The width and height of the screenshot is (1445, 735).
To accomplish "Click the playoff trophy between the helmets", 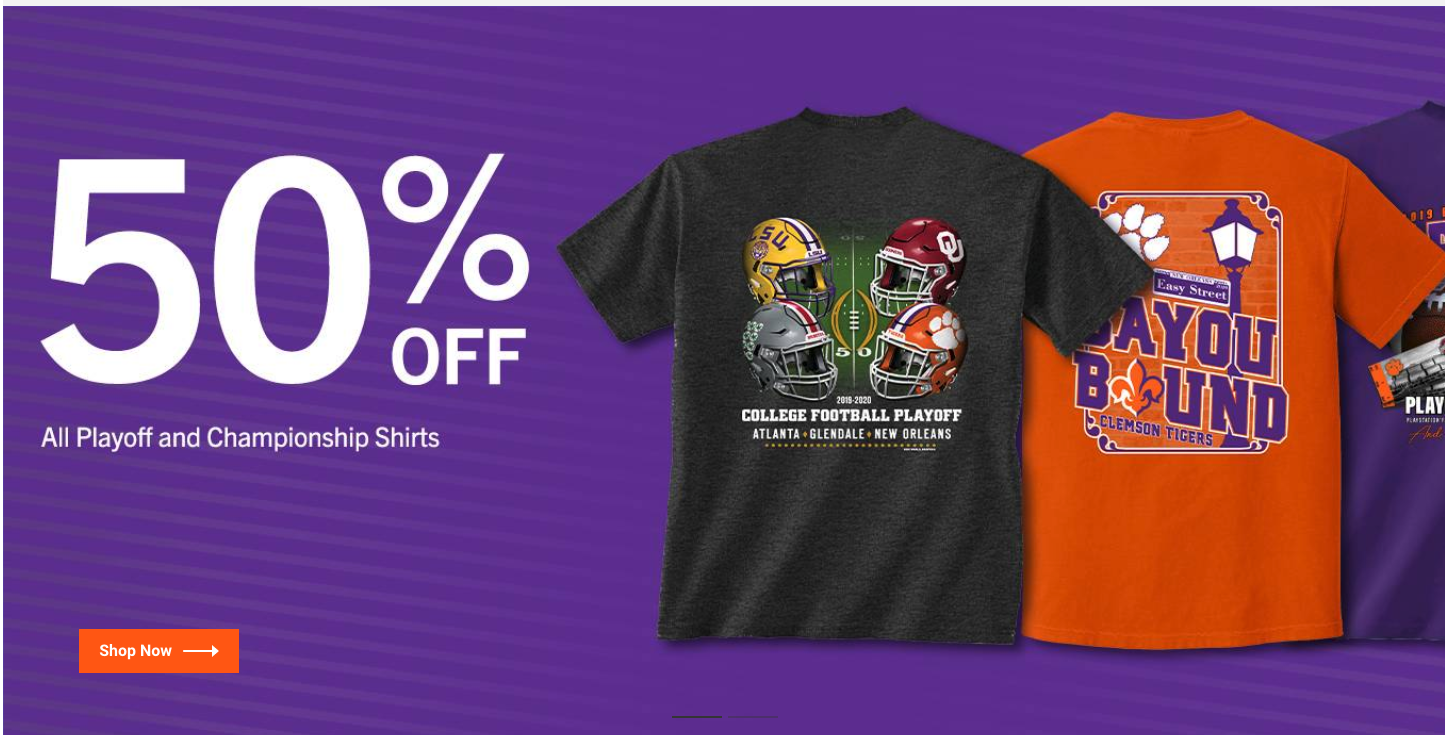I will pyautogui.click(x=852, y=317).
